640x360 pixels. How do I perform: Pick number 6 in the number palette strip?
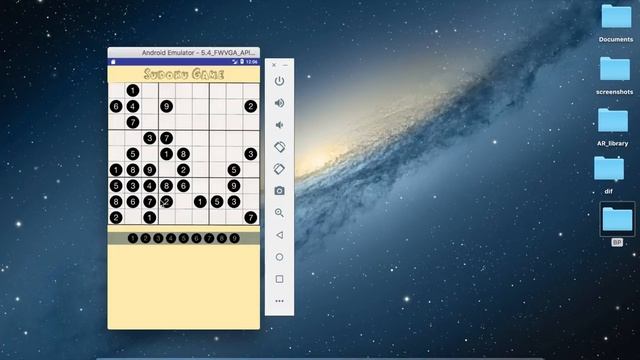click(196, 238)
